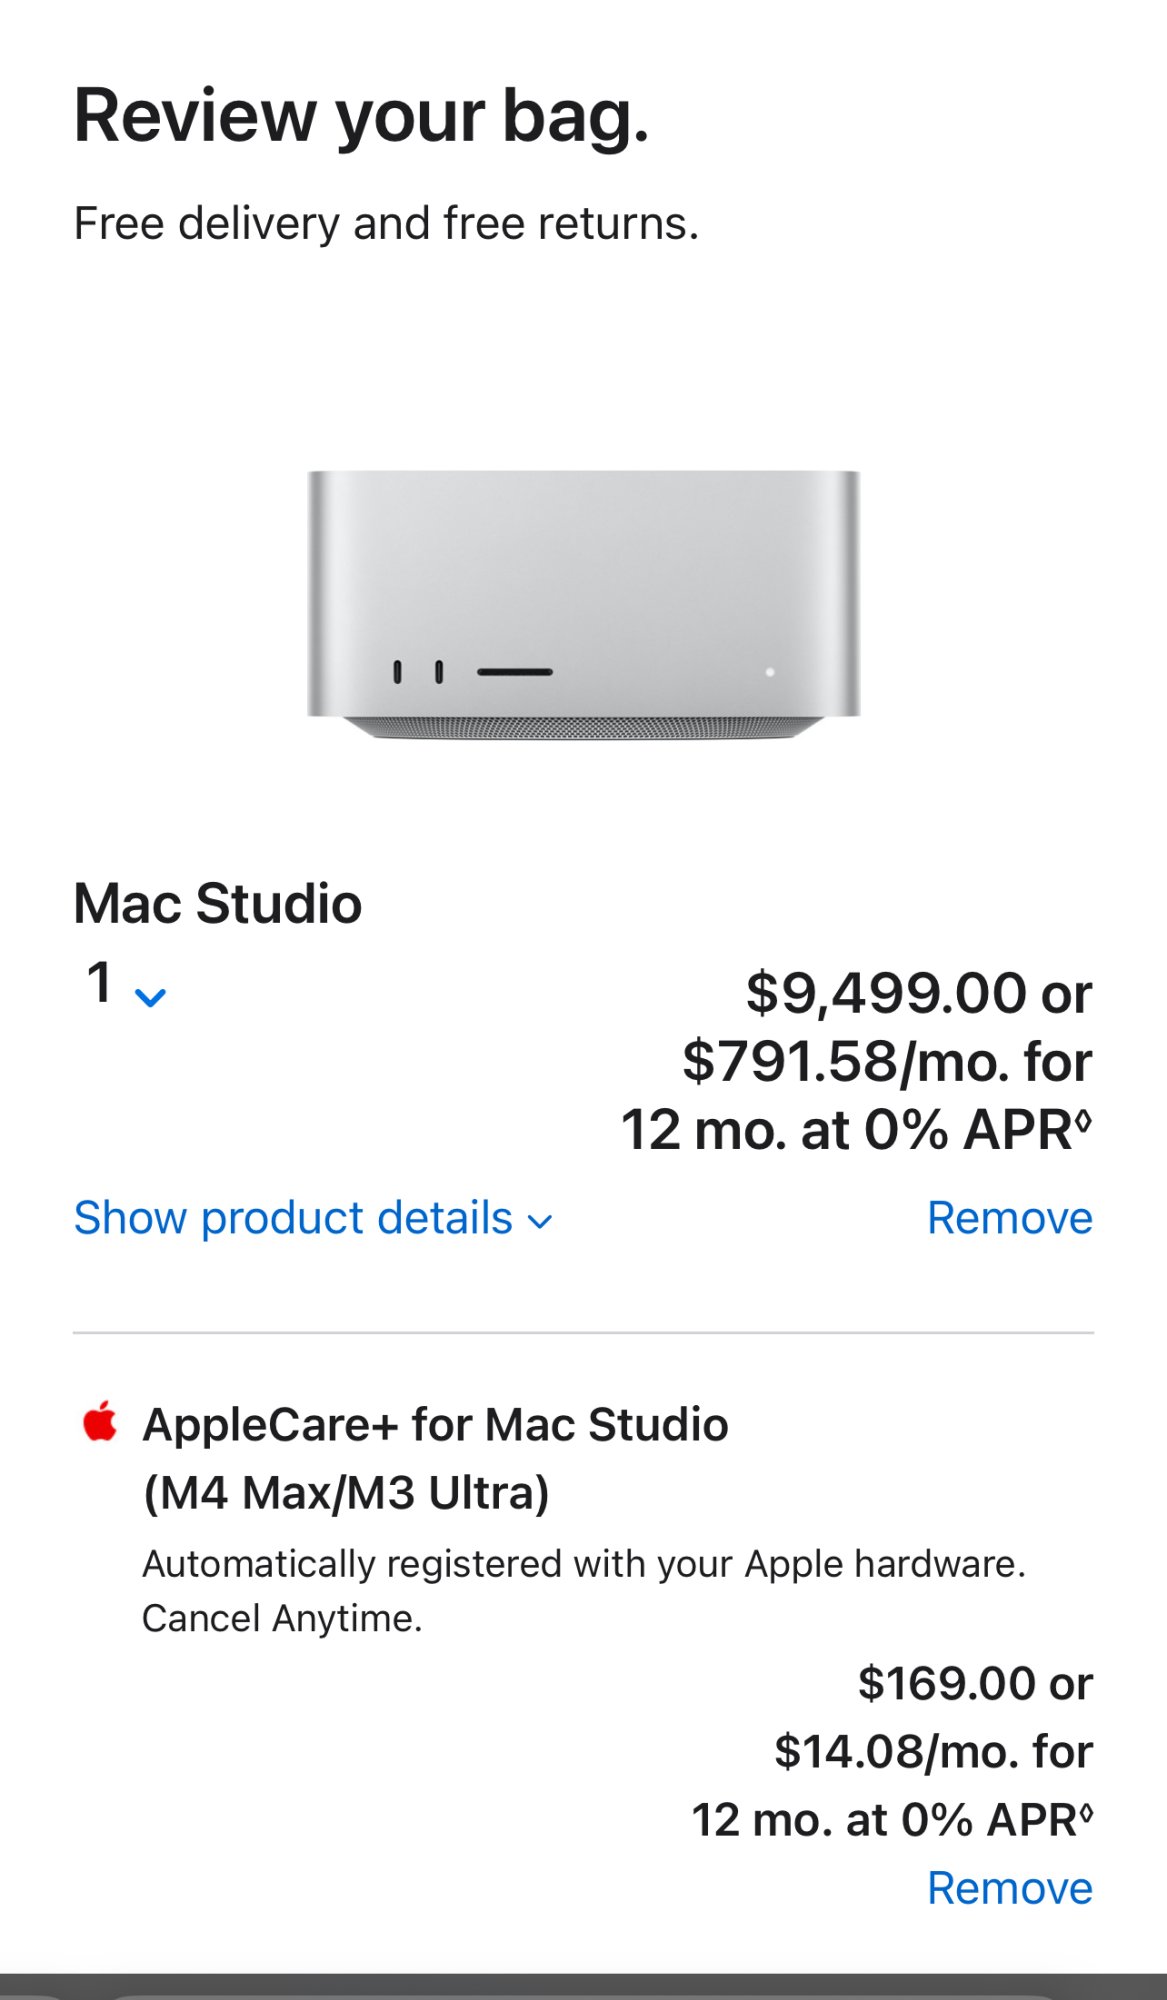Click the Review your bag heading

(x=361, y=116)
